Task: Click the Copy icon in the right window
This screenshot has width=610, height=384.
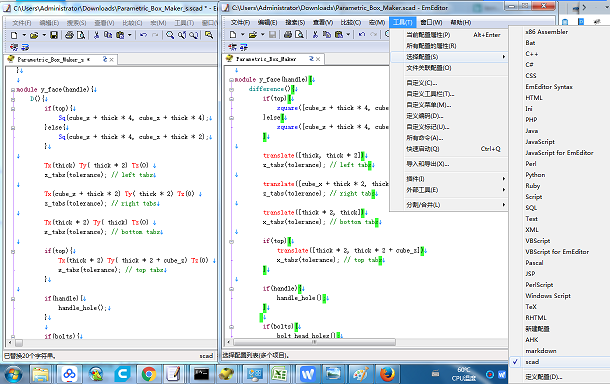Action: [327, 35]
